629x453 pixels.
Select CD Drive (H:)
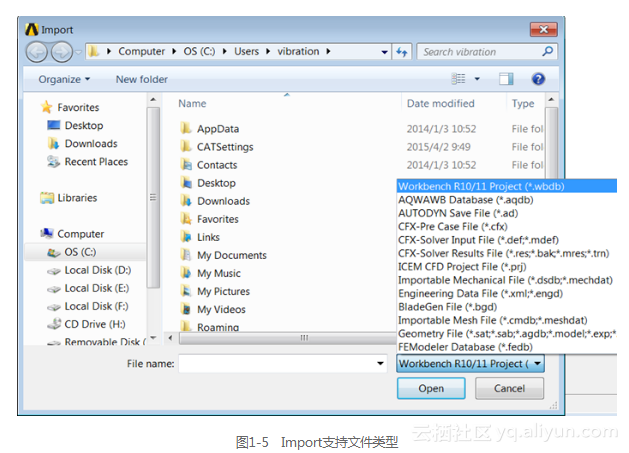point(95,324)
